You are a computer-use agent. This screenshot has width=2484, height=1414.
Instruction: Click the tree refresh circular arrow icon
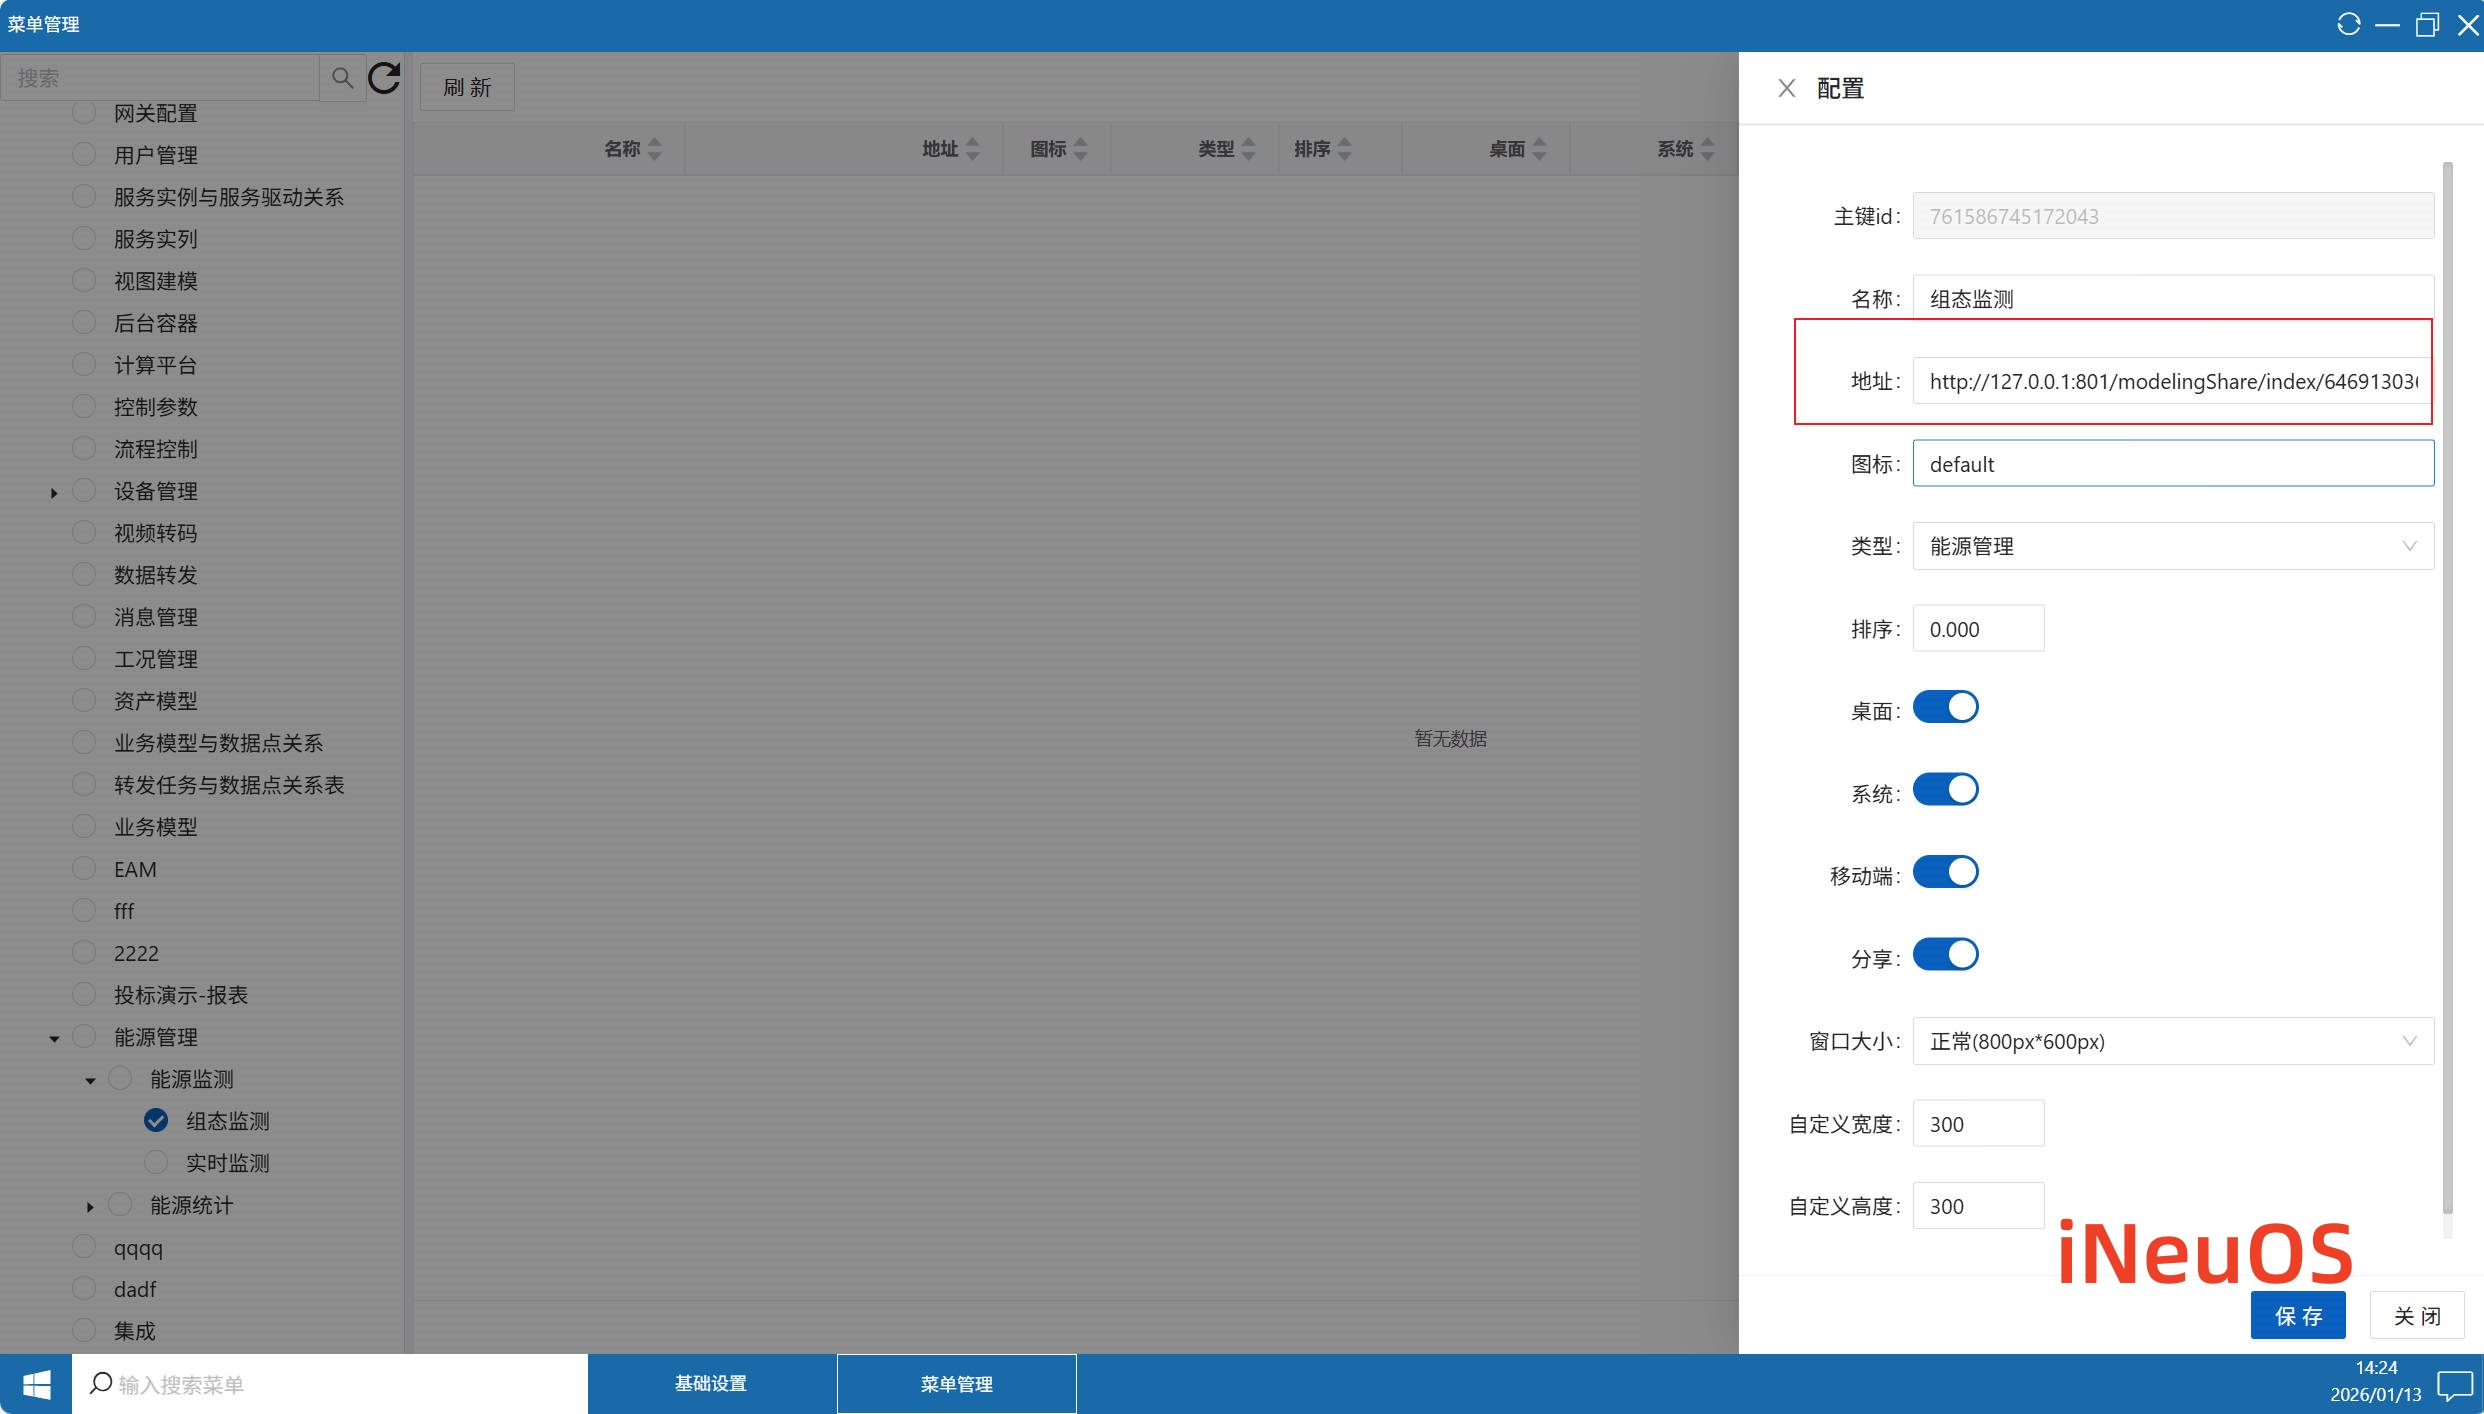(x=384, y=78)
